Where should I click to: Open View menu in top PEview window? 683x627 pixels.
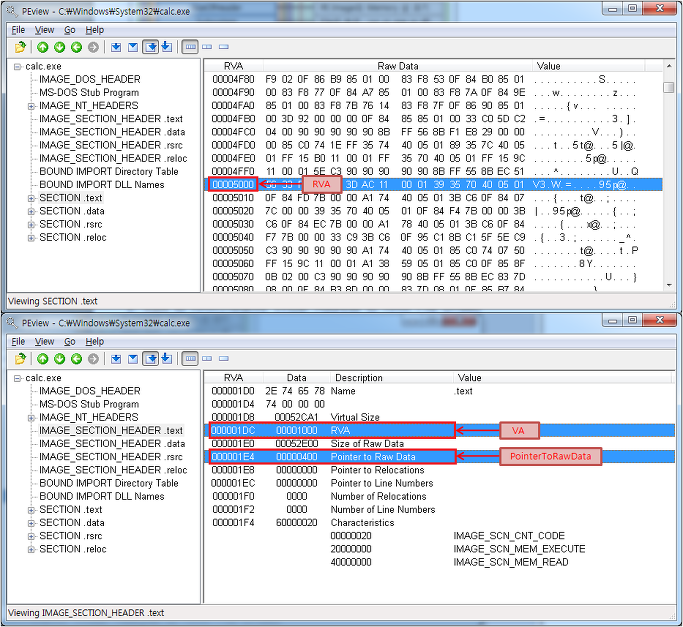pos(44,30)
